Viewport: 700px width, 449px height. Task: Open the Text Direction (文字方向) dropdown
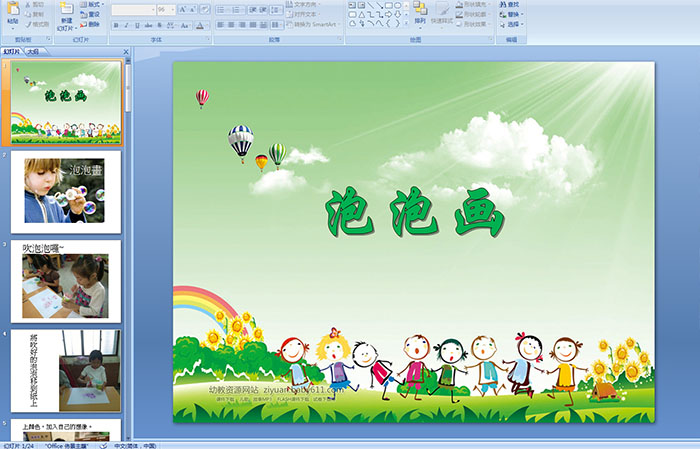[304, 4]
